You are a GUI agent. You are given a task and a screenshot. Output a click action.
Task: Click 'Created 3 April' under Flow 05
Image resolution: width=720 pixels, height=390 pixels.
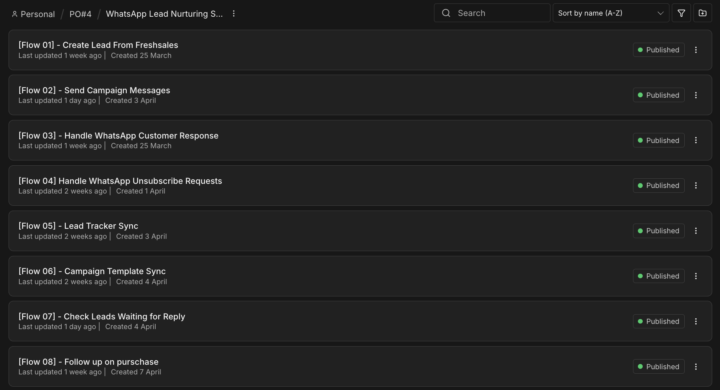tap(141, 237)
